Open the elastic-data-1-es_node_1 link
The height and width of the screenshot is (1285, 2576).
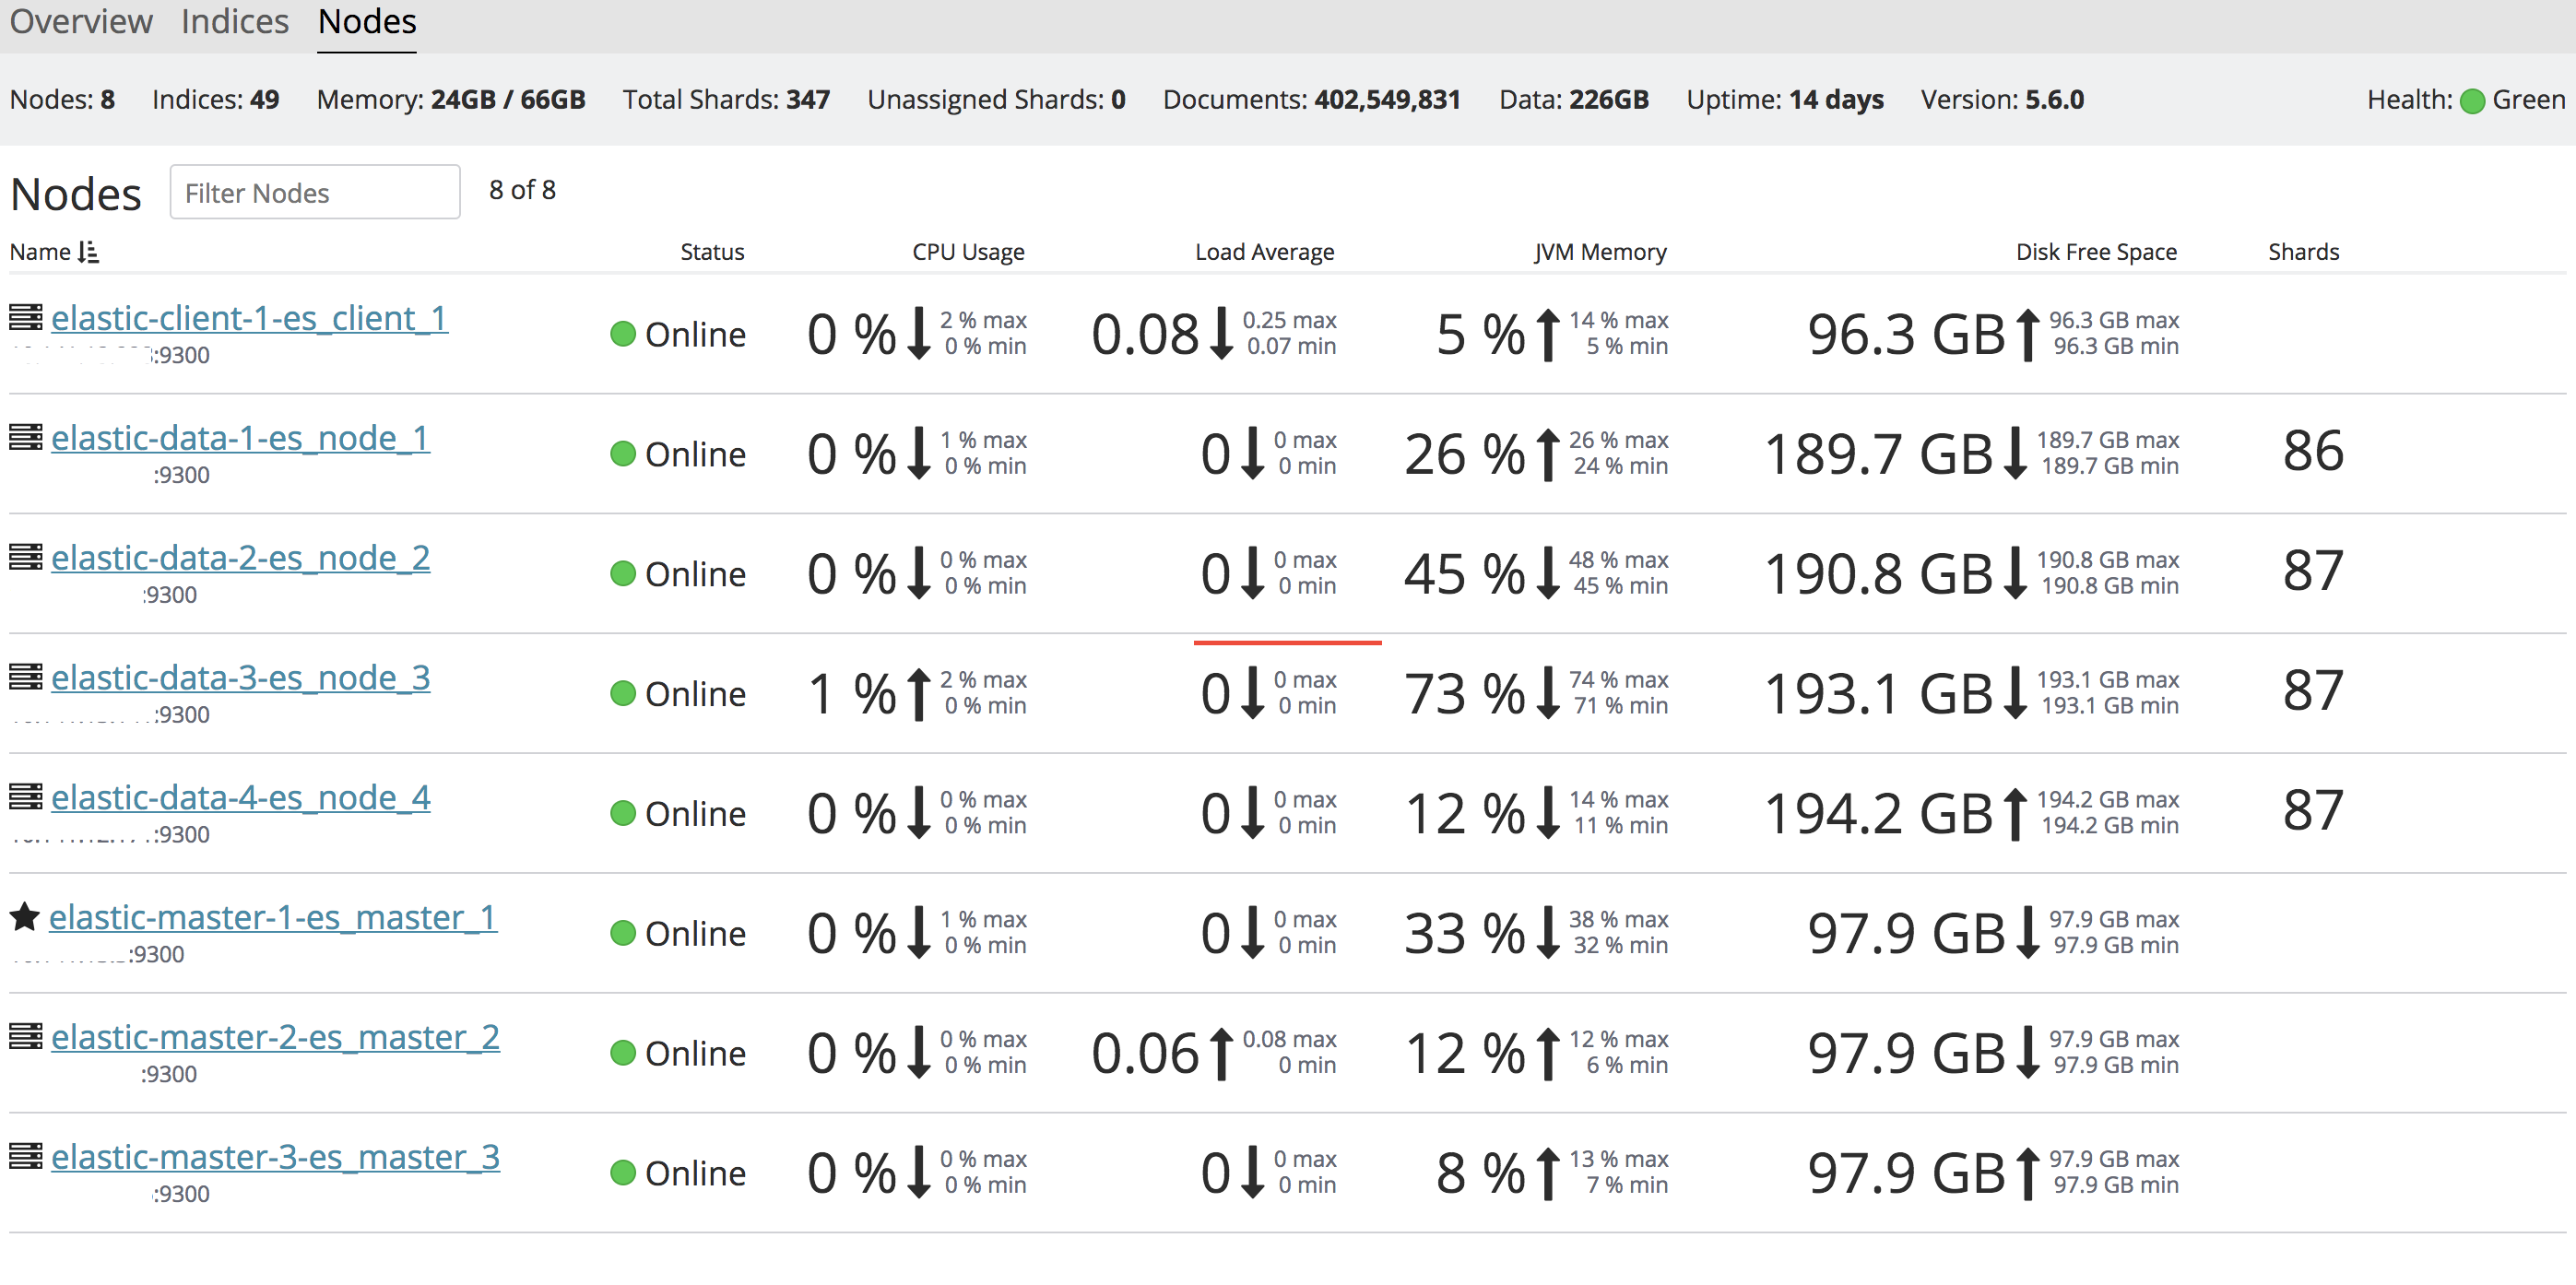(x=241, y=437)
